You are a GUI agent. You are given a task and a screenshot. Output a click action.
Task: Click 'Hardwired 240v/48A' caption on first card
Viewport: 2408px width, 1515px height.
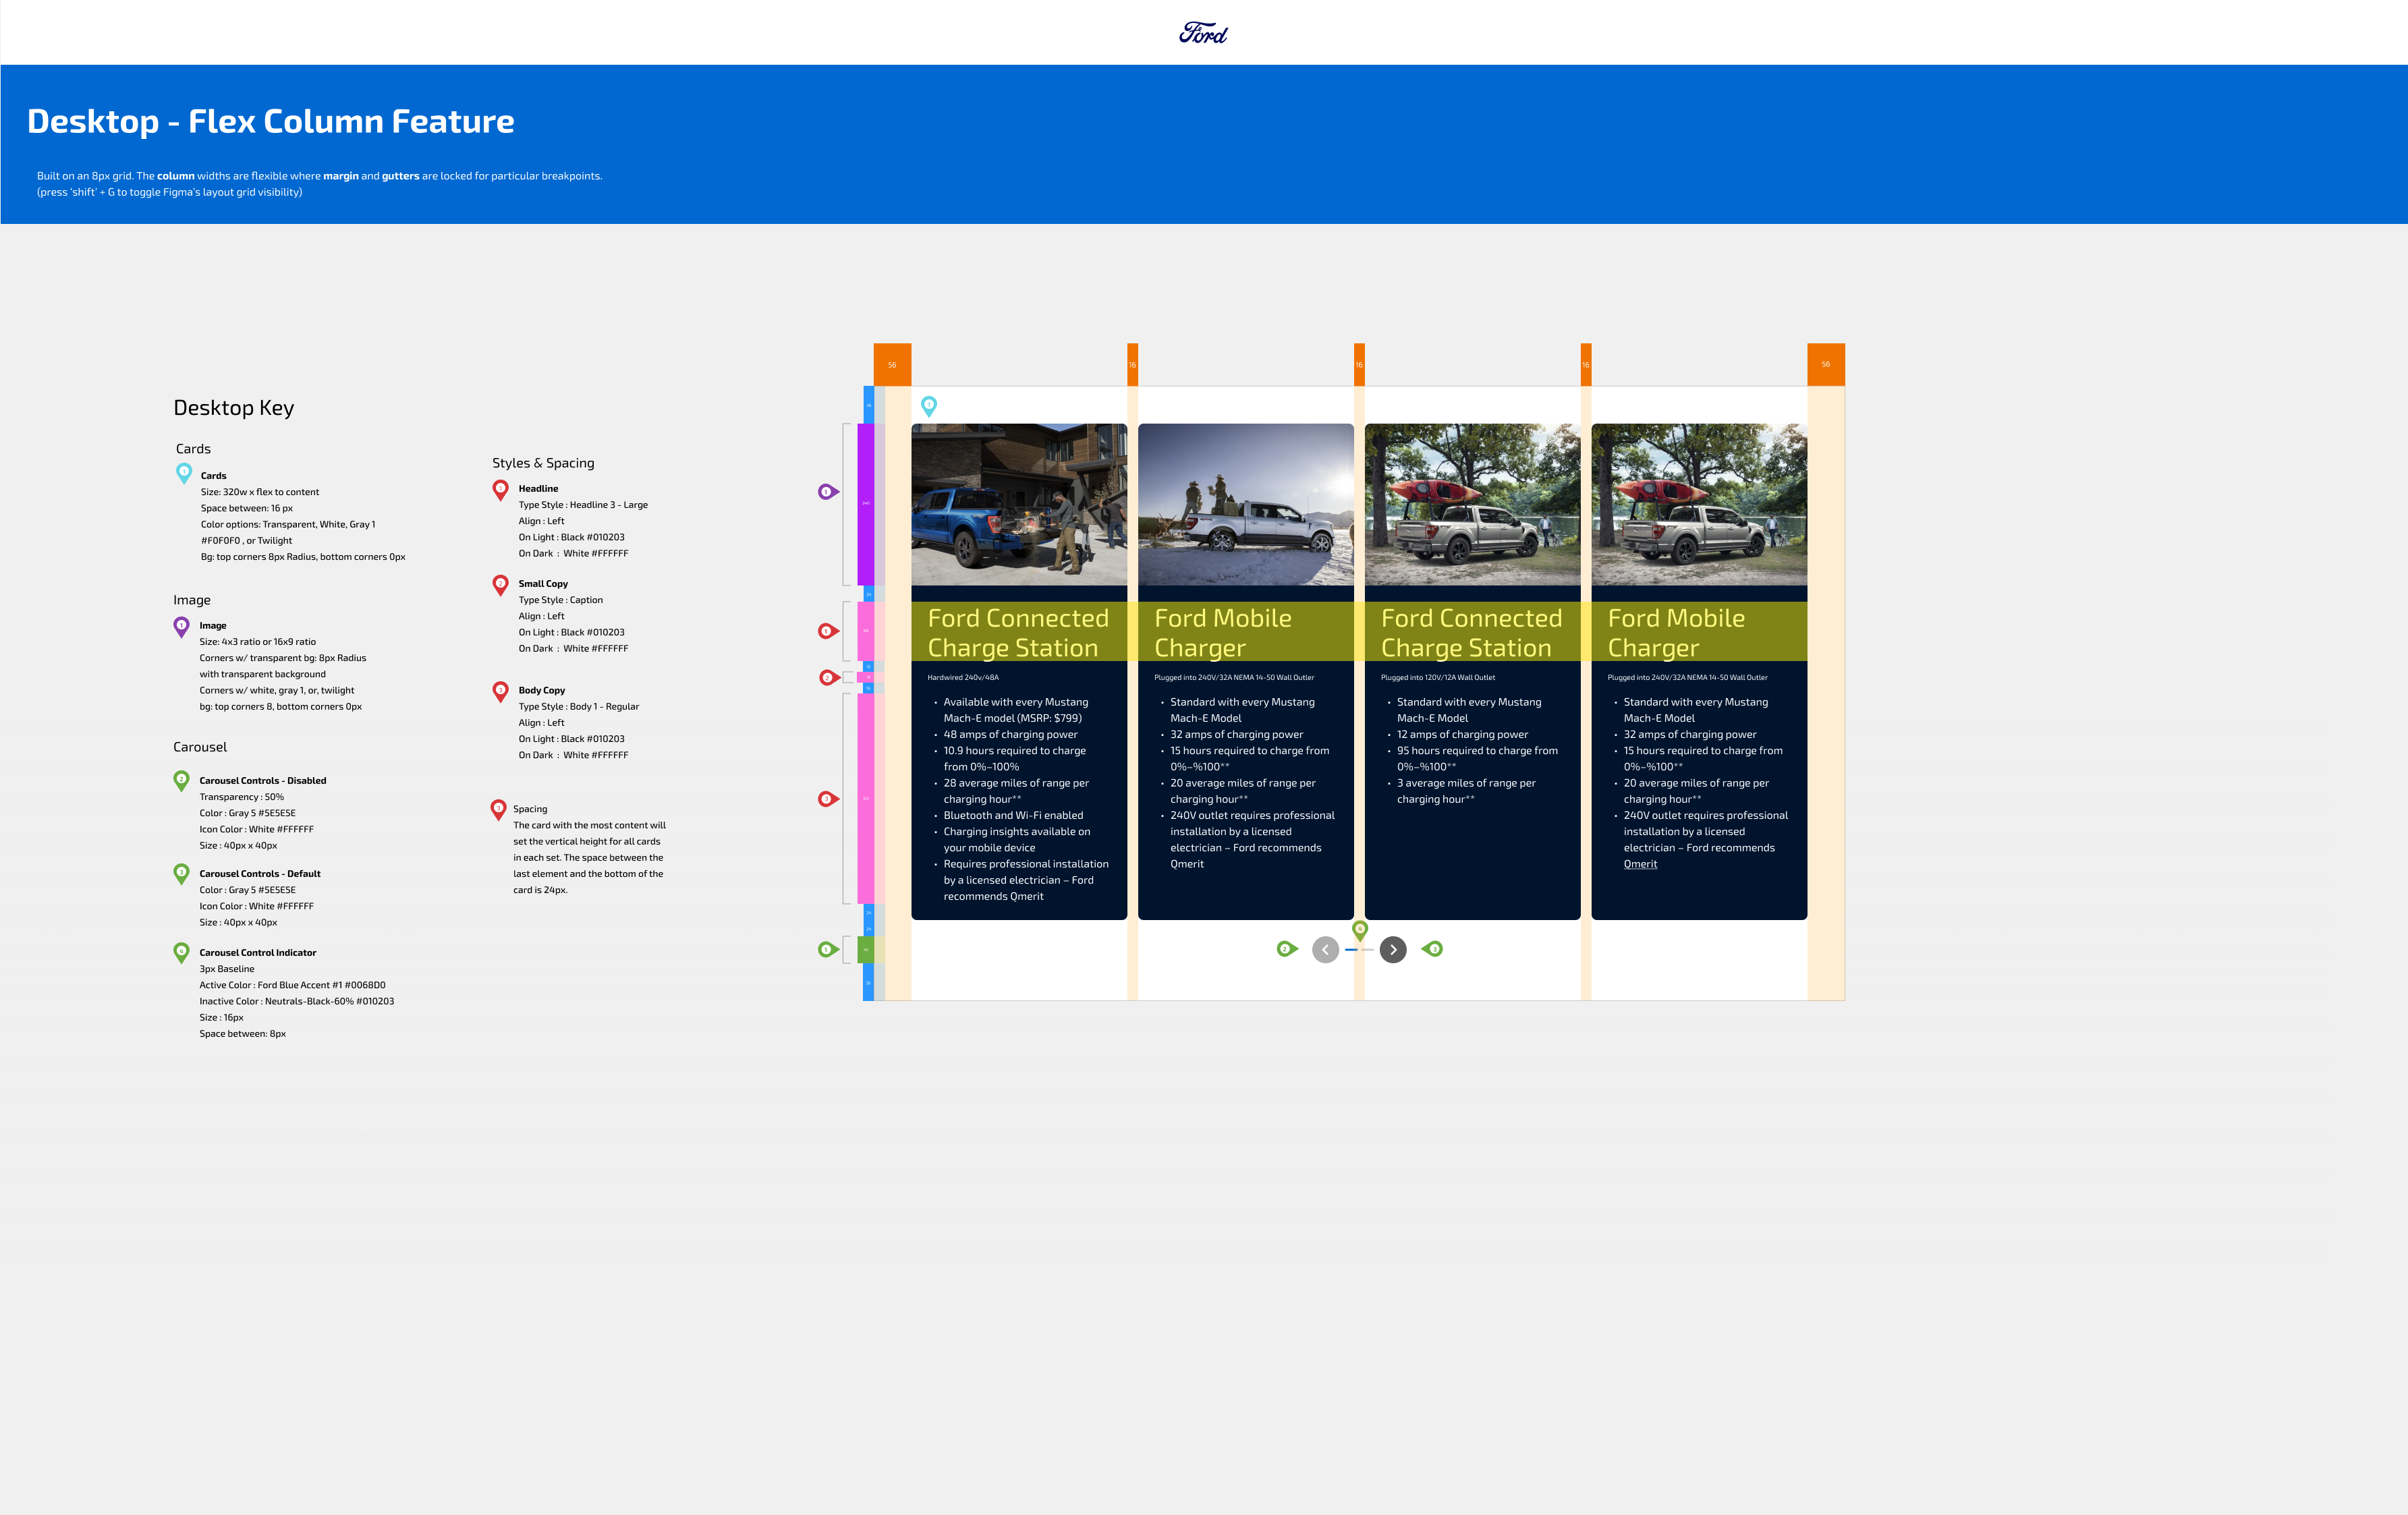pos(963,678)
